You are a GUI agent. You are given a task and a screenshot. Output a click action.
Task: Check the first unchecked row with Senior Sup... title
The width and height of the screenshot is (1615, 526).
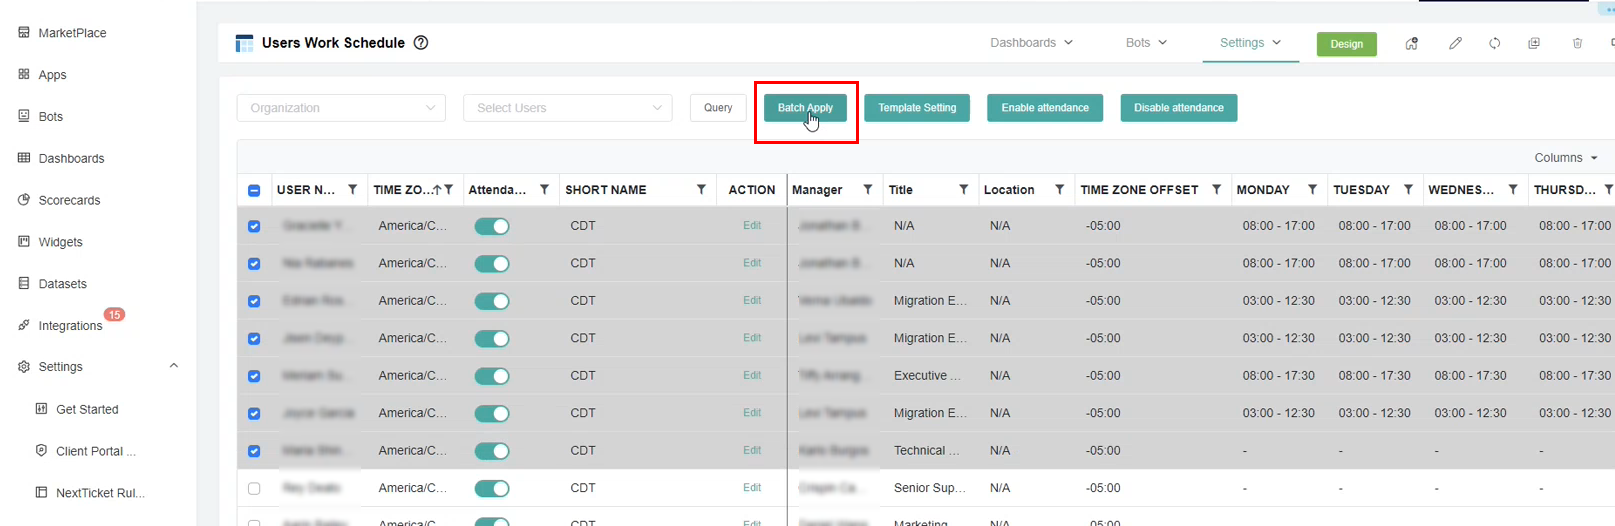(254, 488)
